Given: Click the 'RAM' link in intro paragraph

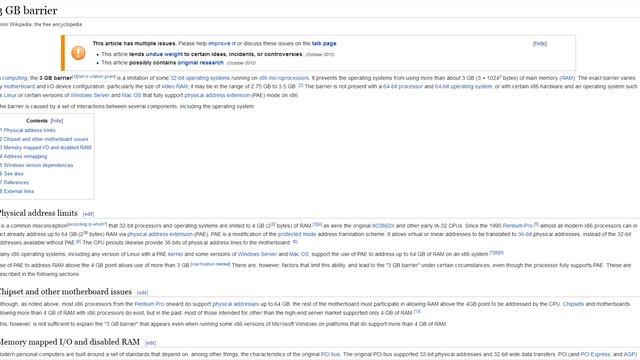Looking at the screenshot, I should click(567, 78).
